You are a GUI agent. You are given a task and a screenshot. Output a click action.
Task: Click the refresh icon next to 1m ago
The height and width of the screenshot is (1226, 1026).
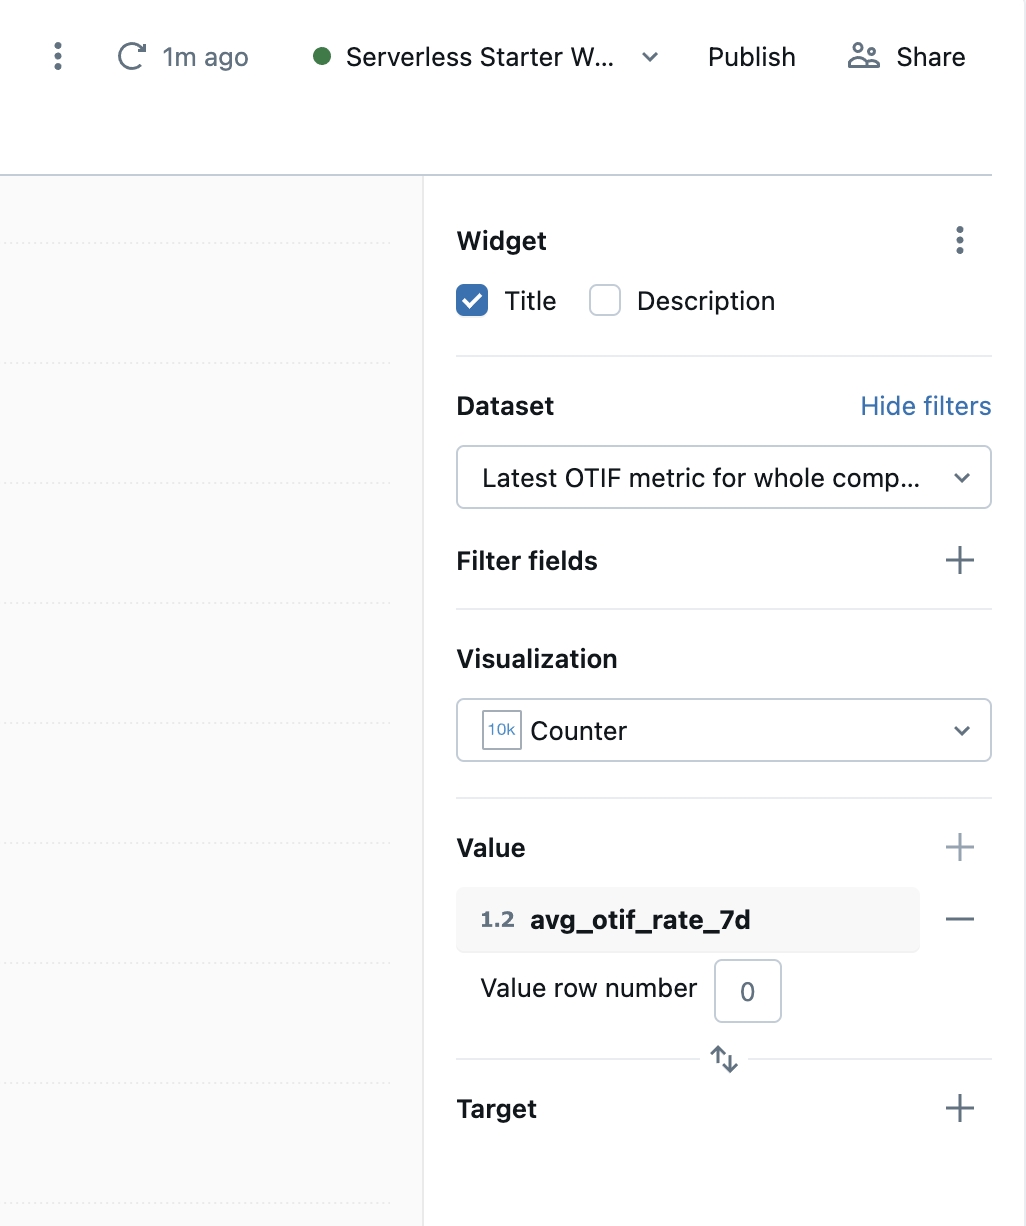pos(131,57)
